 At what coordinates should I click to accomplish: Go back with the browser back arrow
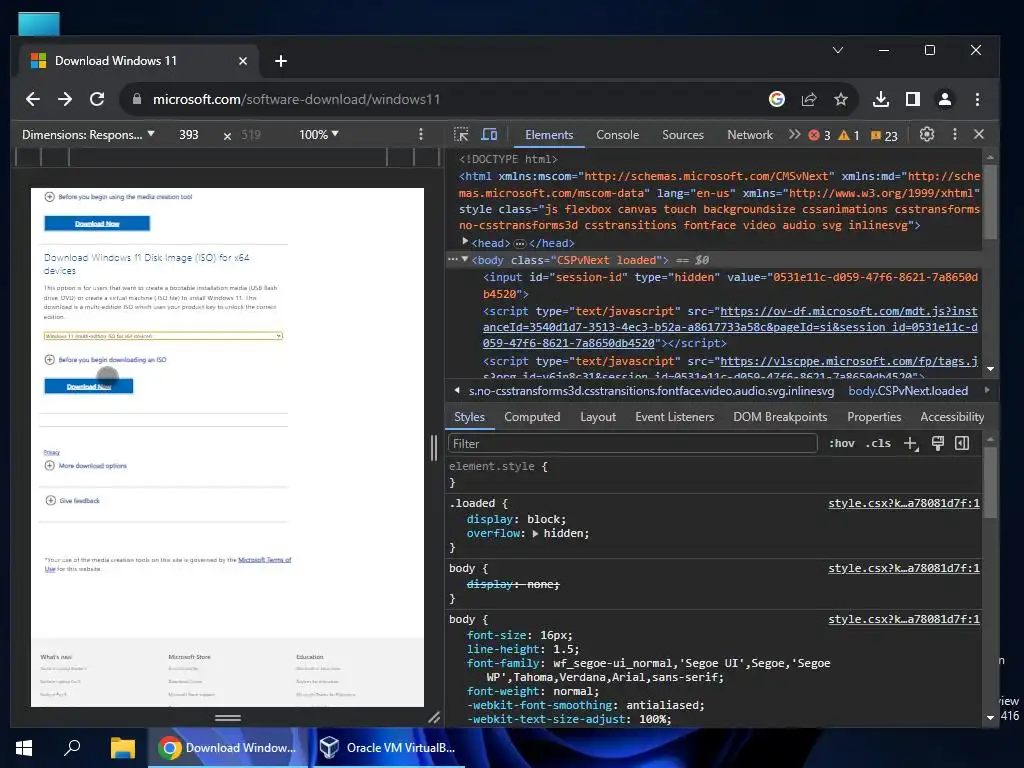(33, 99)
